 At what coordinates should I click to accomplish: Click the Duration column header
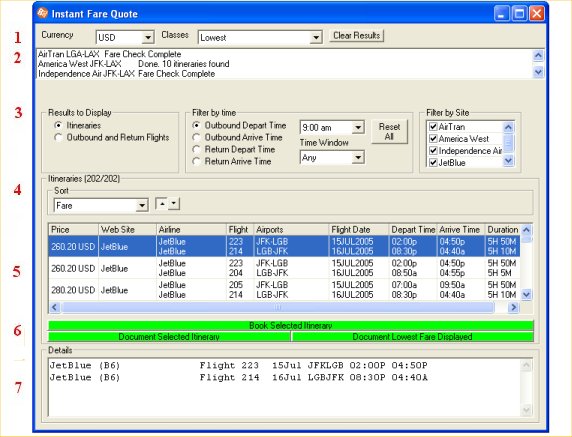pos(503,230)
